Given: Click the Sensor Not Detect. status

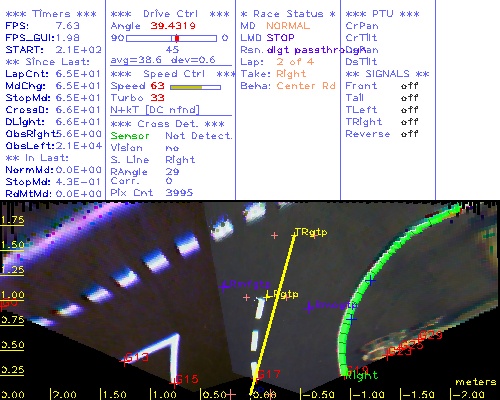Looking at the screenshot, I should pos(171,136).
